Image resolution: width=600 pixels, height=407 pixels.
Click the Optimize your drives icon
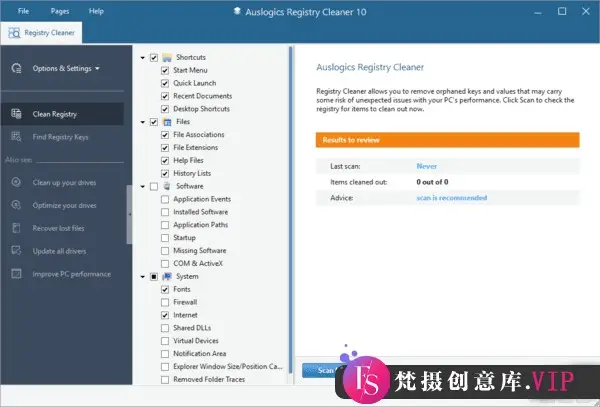coord(16,205)
